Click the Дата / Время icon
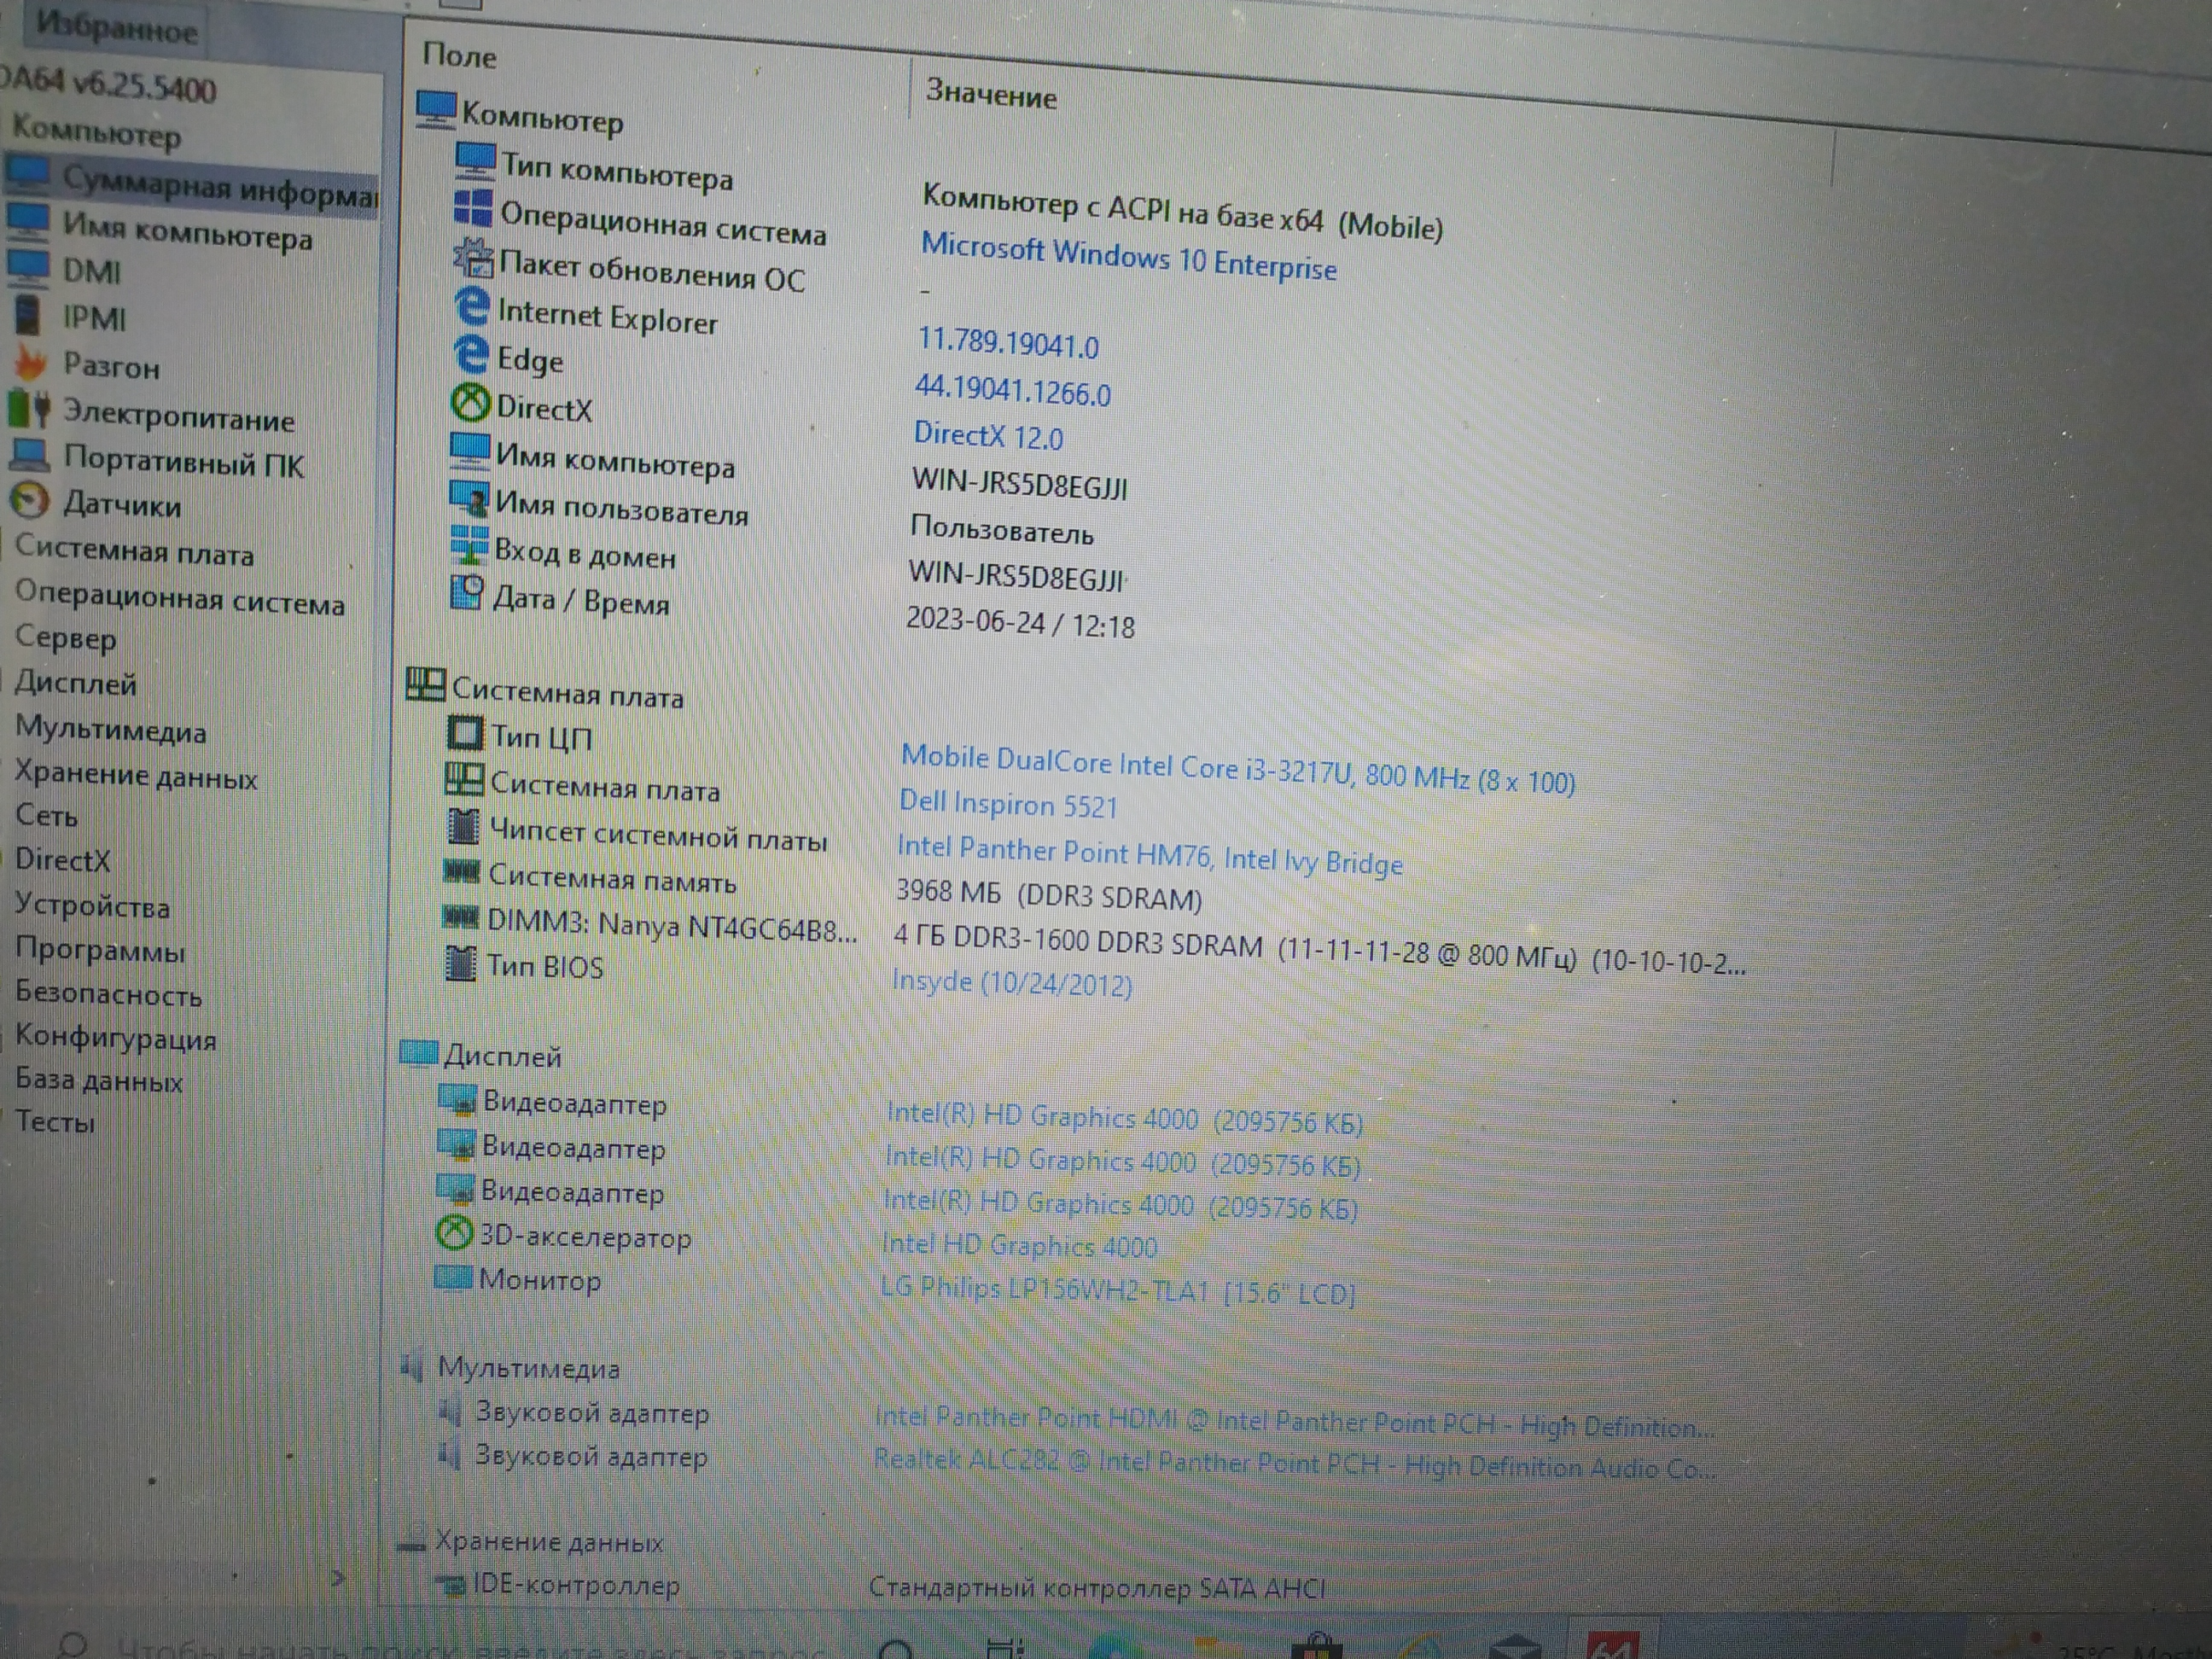Viewport: 2212px width, 1659px height. pyautogui.click(x=467, y=593)
